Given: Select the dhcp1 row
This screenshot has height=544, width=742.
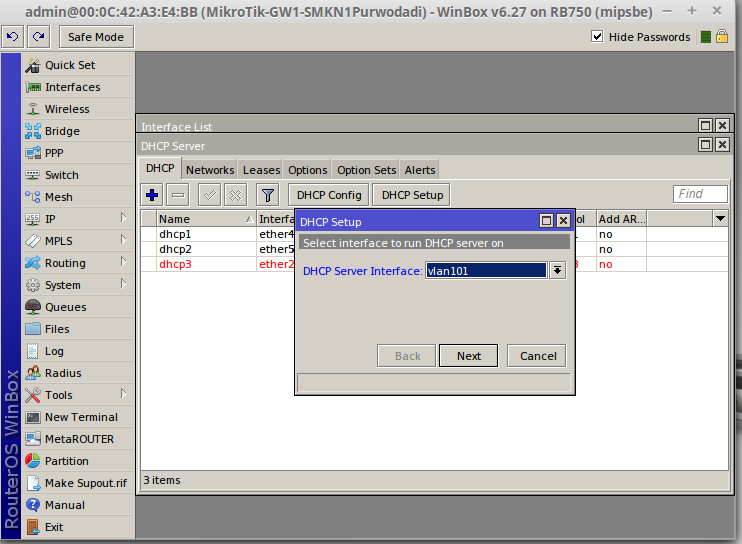Looking at the screenshot, I should click(217, 234).
